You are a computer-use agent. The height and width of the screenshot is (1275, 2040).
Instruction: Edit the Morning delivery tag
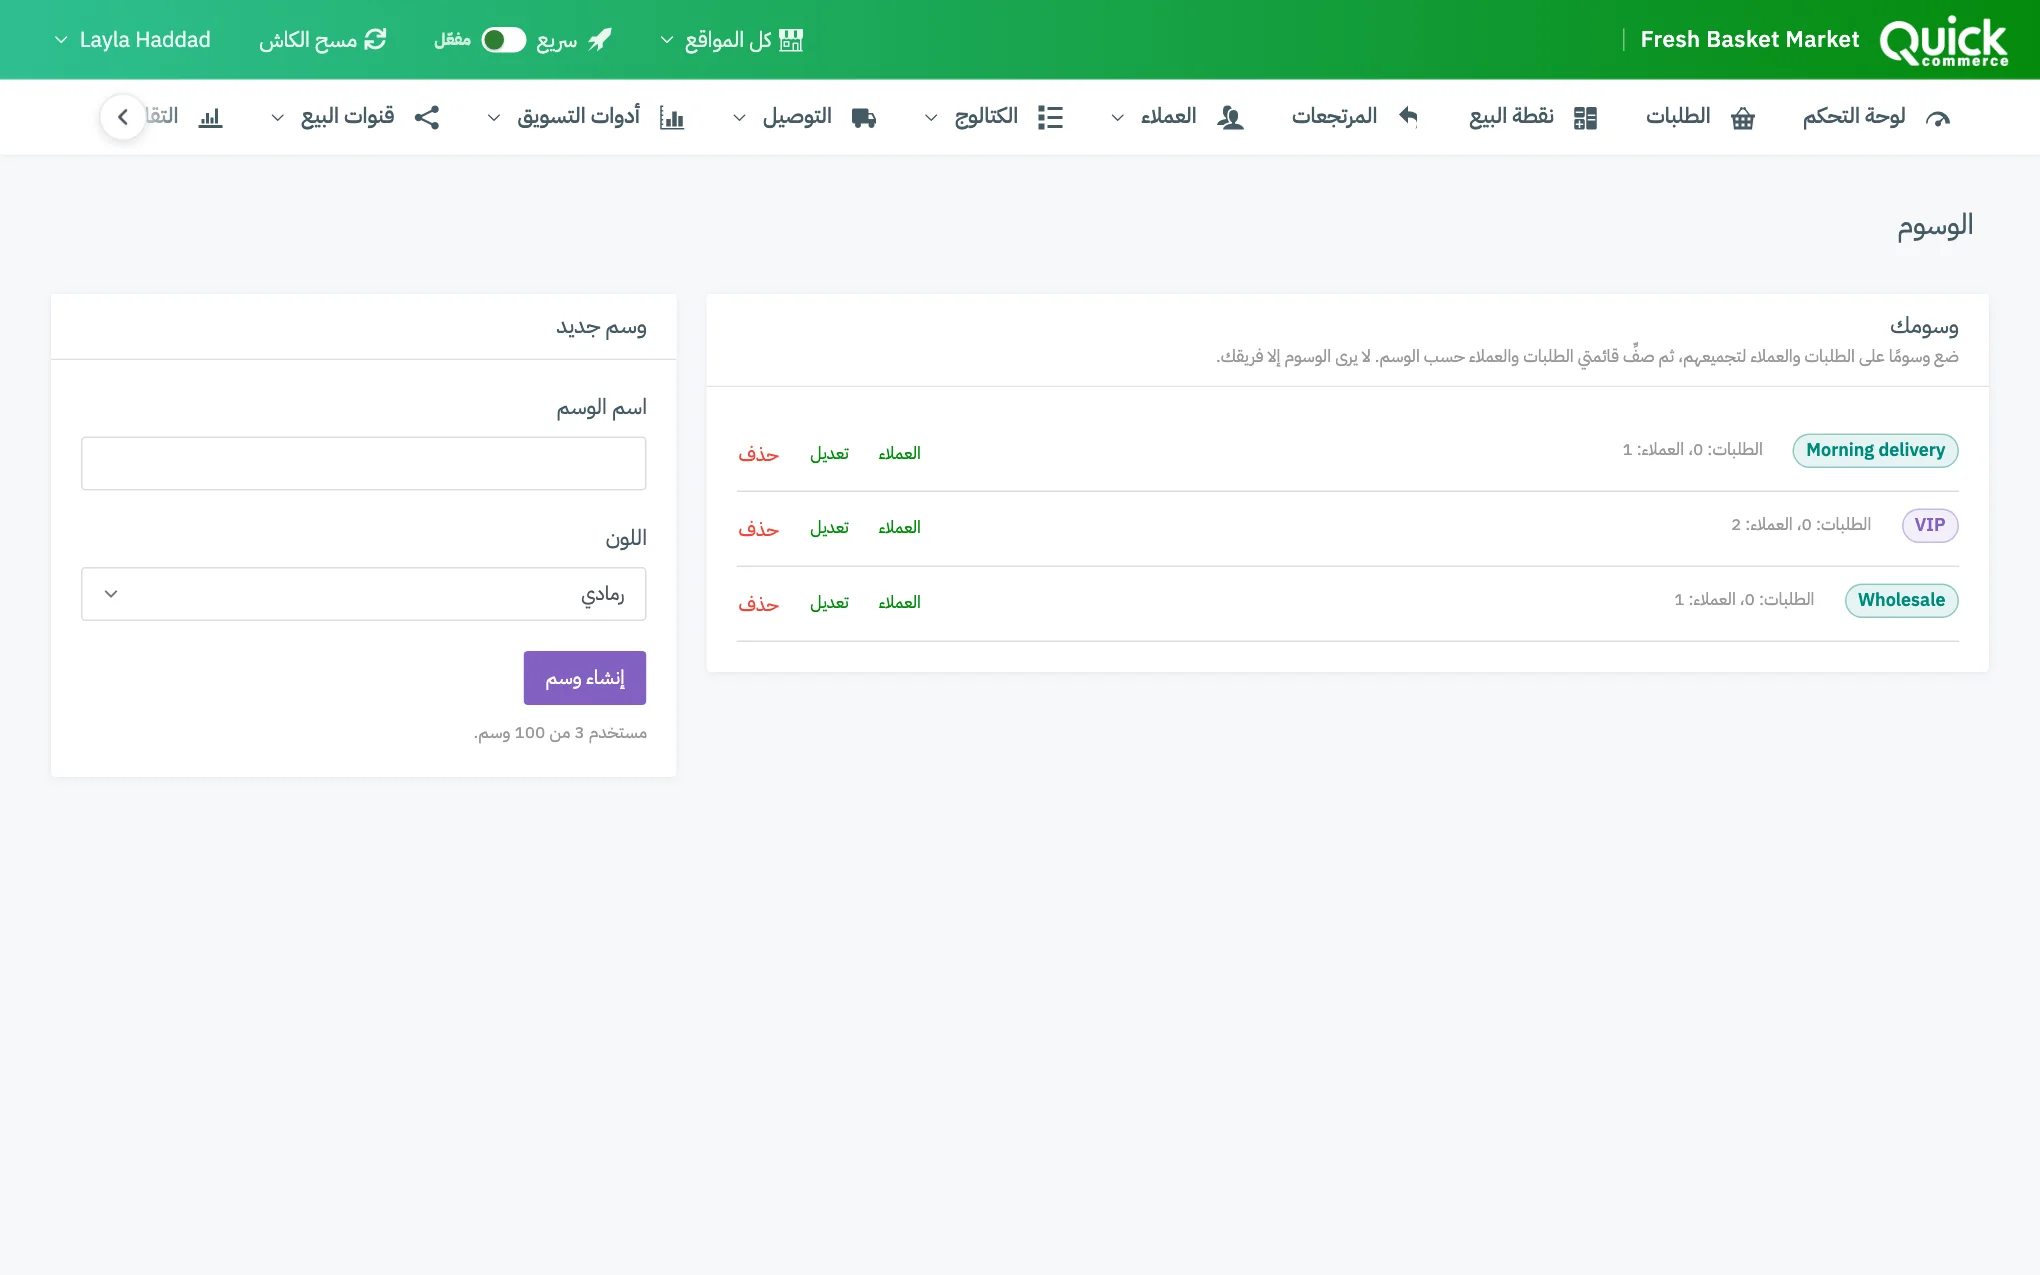pos(829,454)
